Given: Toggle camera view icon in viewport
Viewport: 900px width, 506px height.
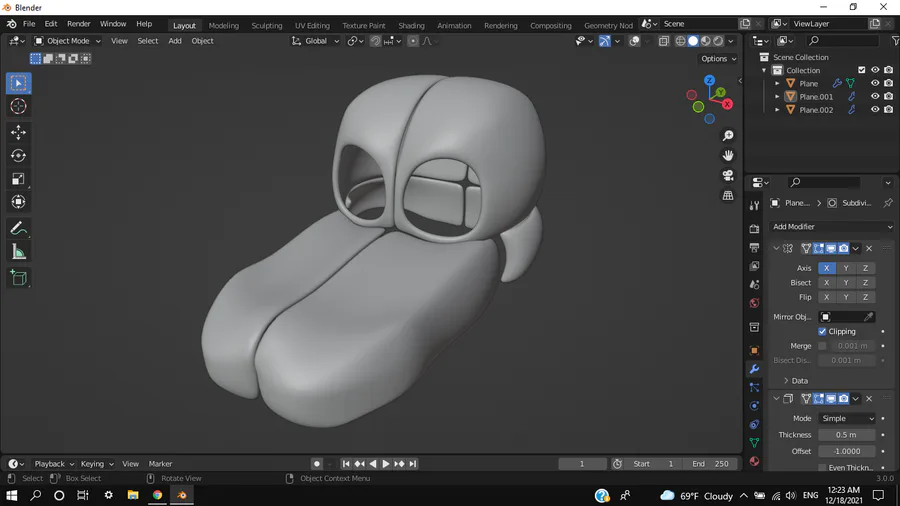Looking at the screenshot, I should 728,175.
